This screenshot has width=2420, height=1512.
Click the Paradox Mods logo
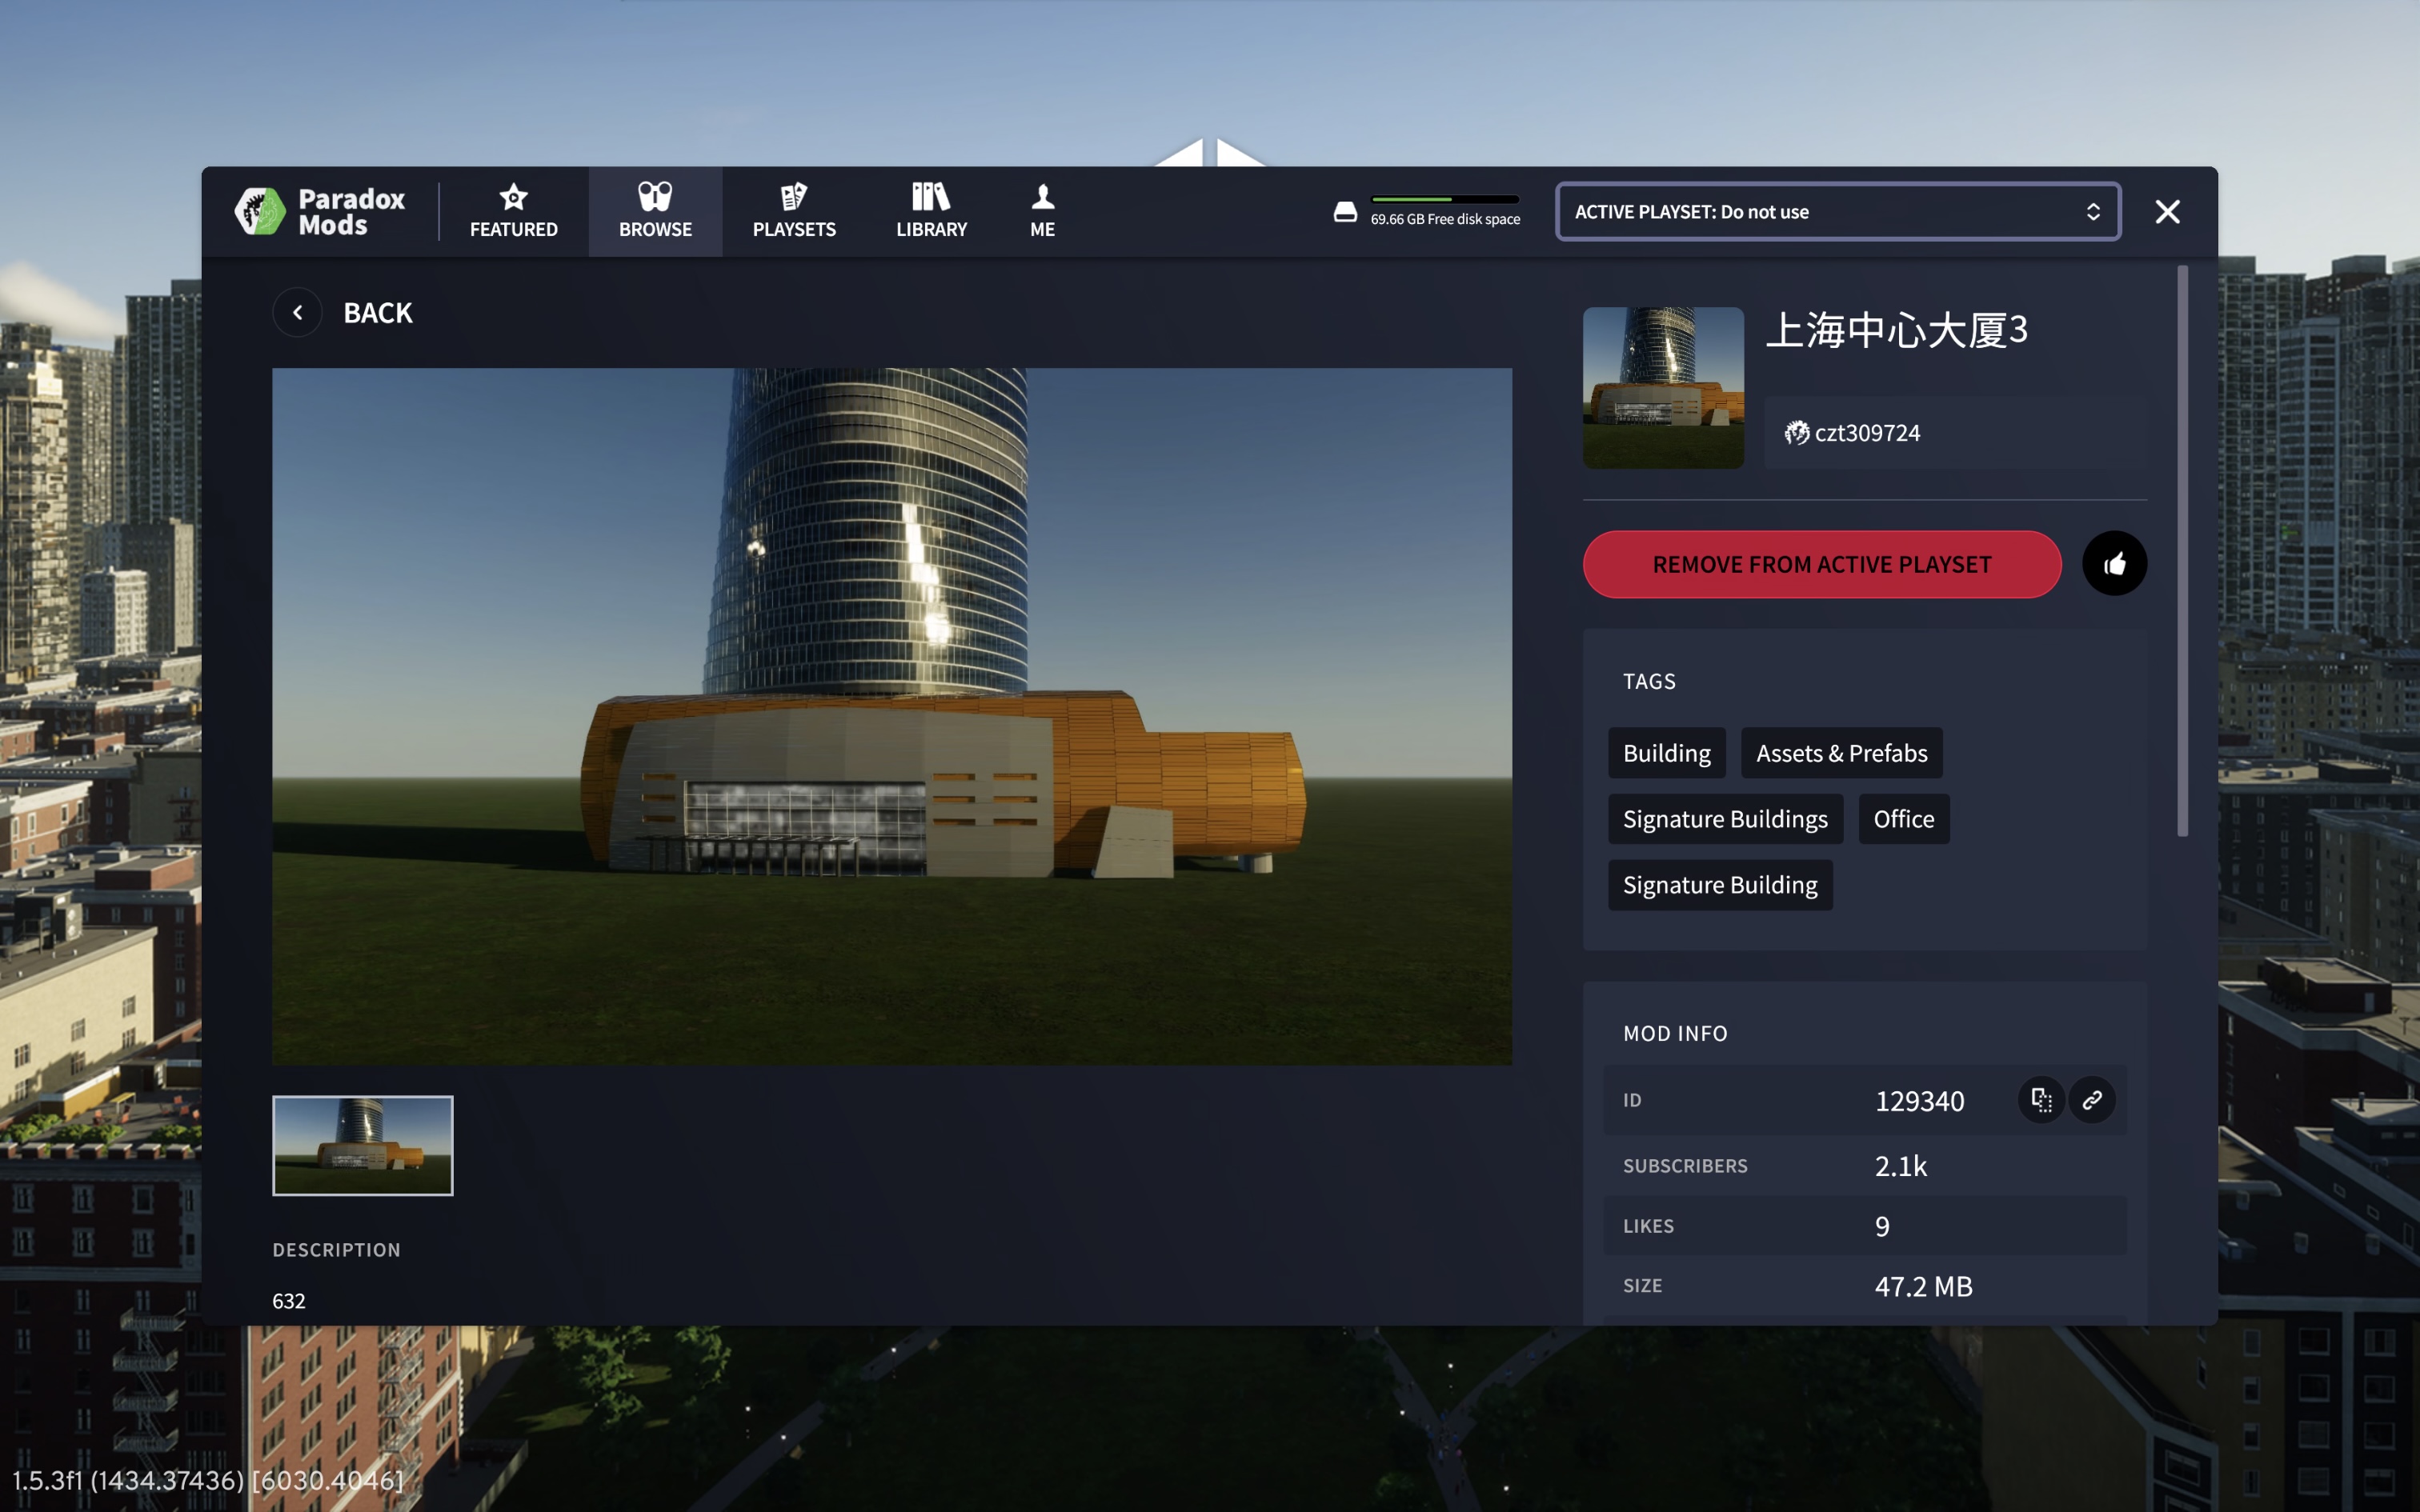point(320,211)
